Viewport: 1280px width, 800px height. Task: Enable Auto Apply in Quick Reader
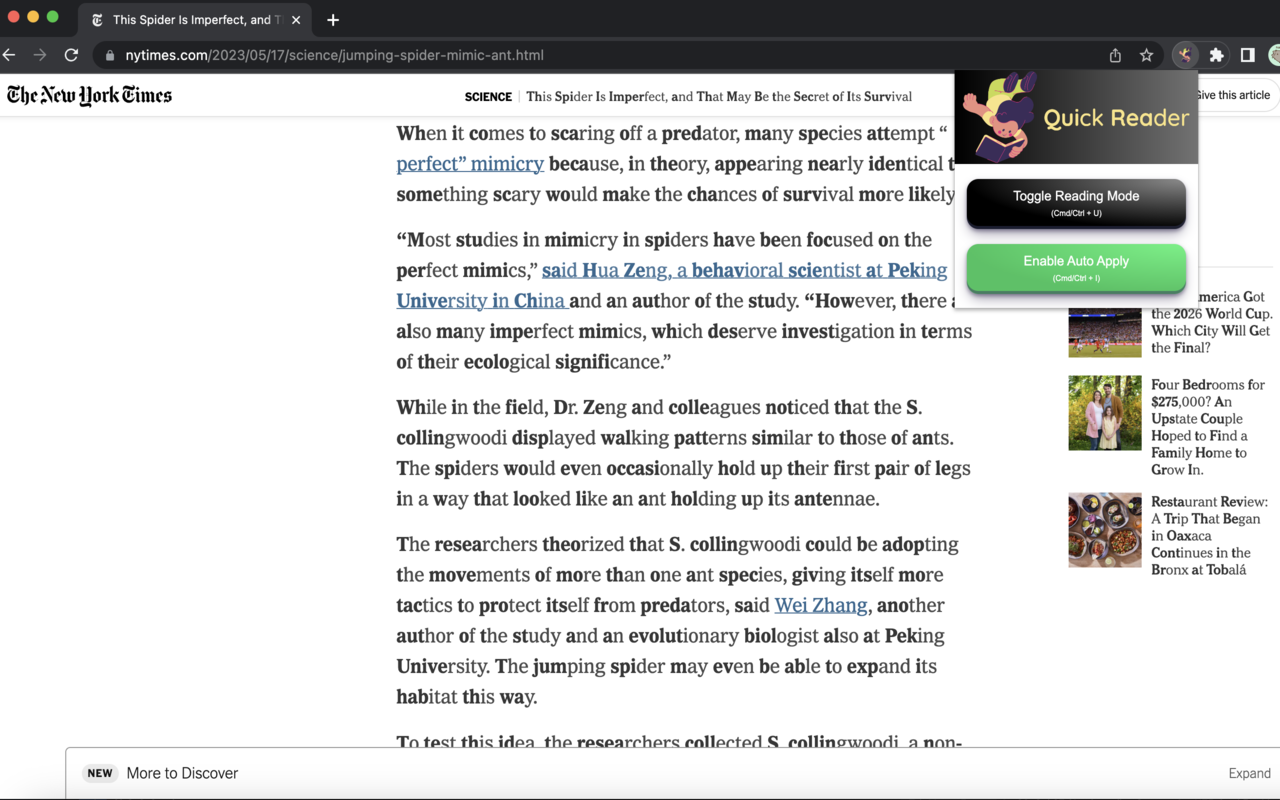[1076, 267]
